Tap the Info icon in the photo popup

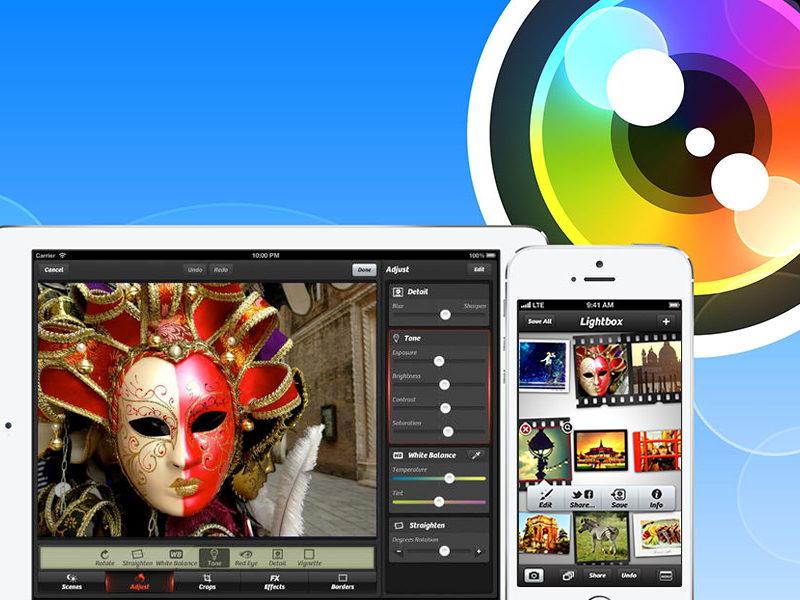pyautogui.click(x=656, y=494)
